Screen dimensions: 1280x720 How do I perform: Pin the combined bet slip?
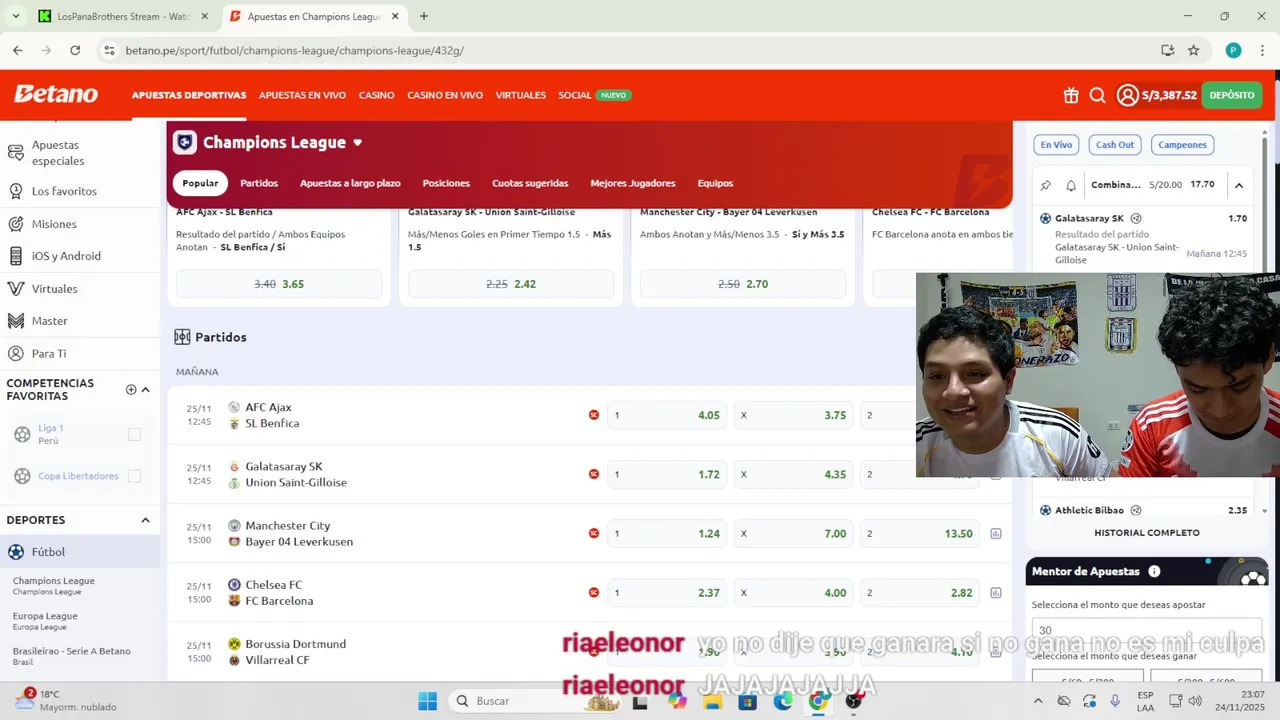(1046, 185)
